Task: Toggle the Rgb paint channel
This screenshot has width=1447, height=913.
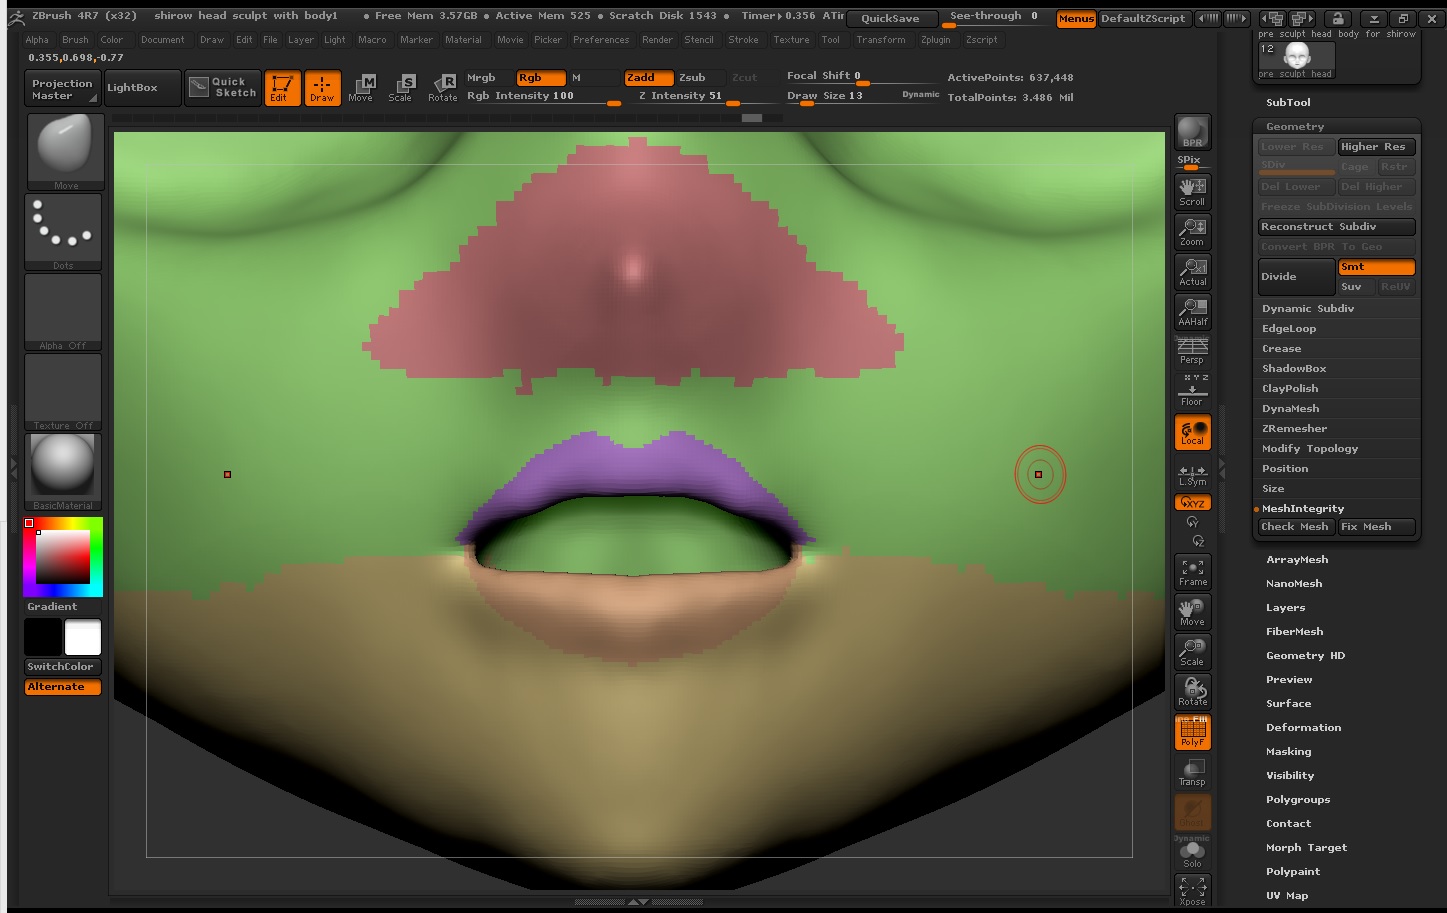Action: coord(541,78)
